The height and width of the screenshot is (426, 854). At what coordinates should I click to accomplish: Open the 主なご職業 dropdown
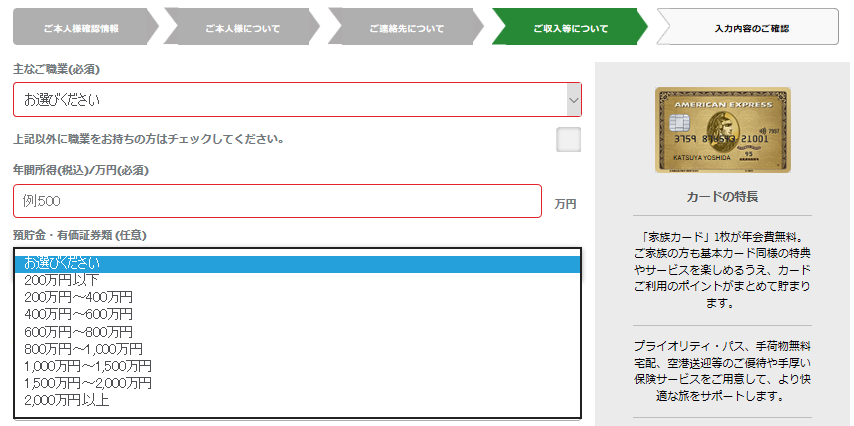290,100
